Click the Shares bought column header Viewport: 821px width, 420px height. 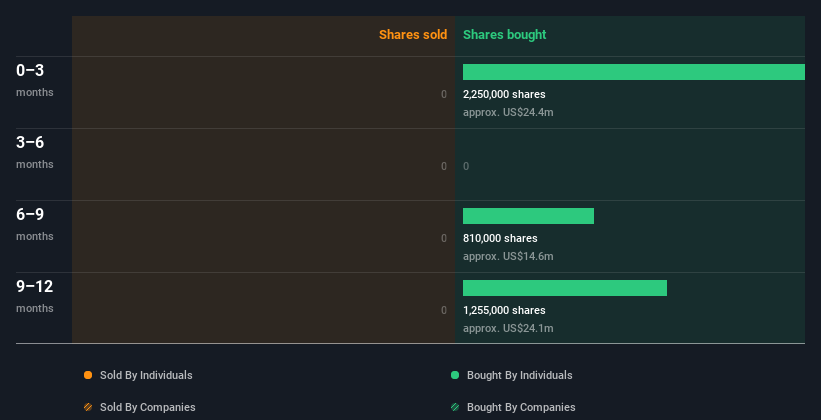(505, 35)
